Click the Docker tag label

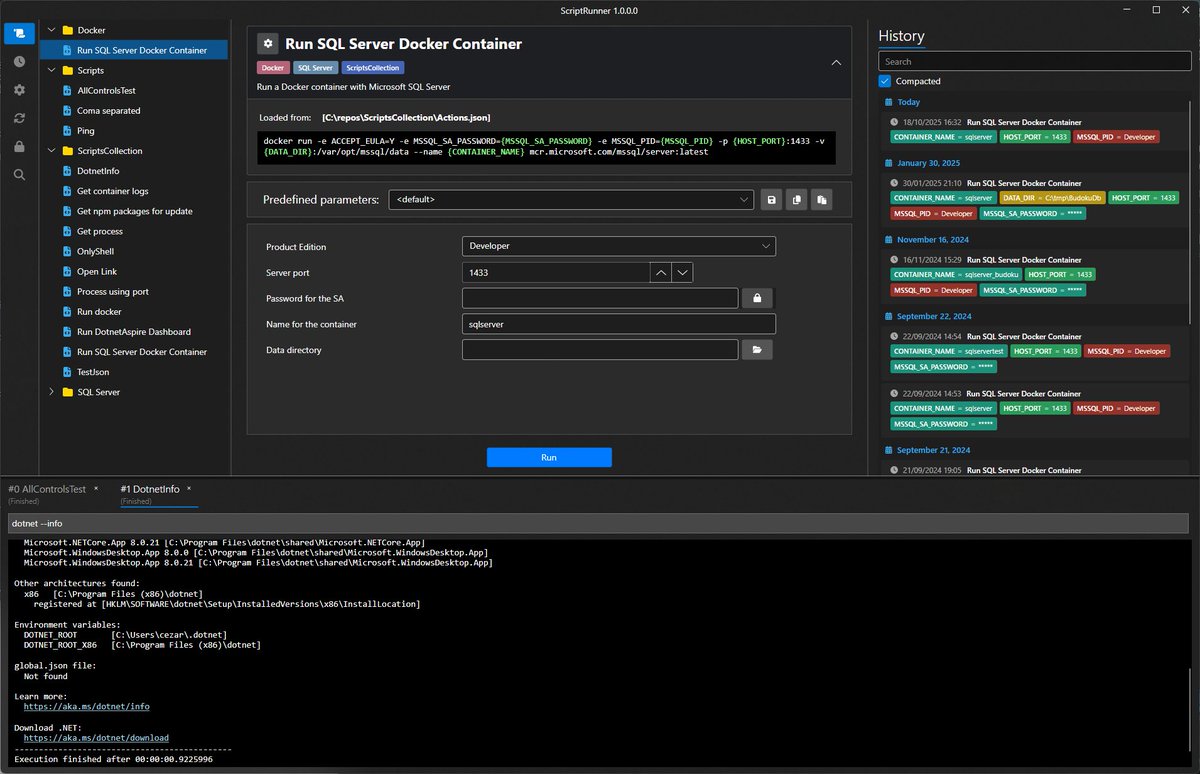coord(273,68)
